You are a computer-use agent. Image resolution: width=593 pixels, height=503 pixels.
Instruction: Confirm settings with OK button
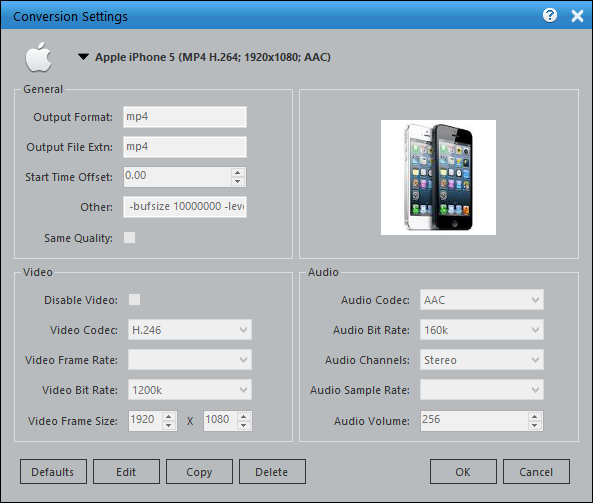[x=463, y=471]
